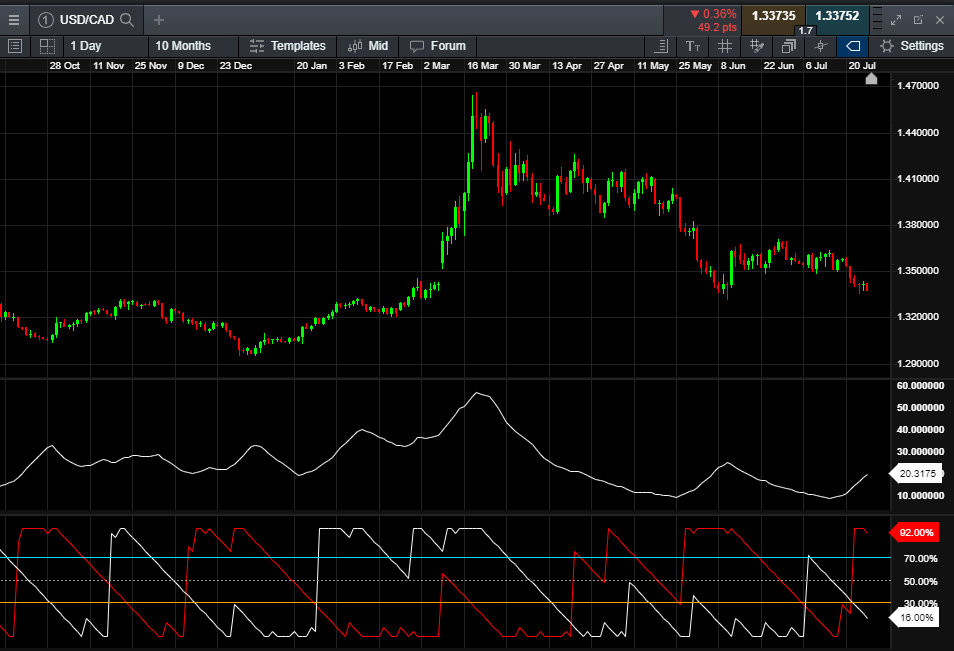Screen dimensions: 954x651
Task: Click the 16 Mar date label
Action: (482, 66)
